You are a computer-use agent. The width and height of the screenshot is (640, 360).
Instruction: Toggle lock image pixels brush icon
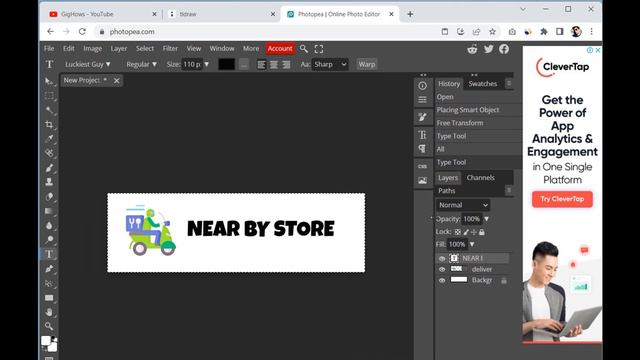click(x=466, y=232)
